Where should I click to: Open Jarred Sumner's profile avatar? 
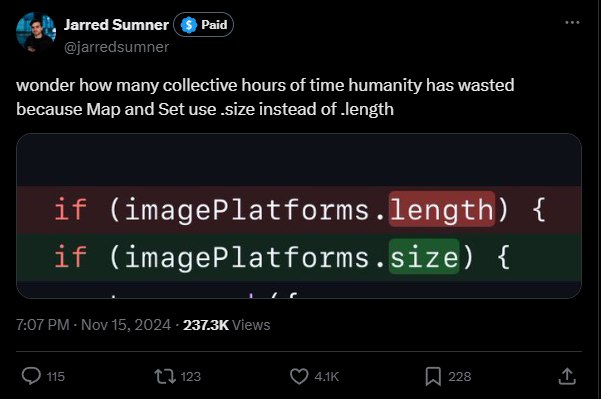click(36, 32)
